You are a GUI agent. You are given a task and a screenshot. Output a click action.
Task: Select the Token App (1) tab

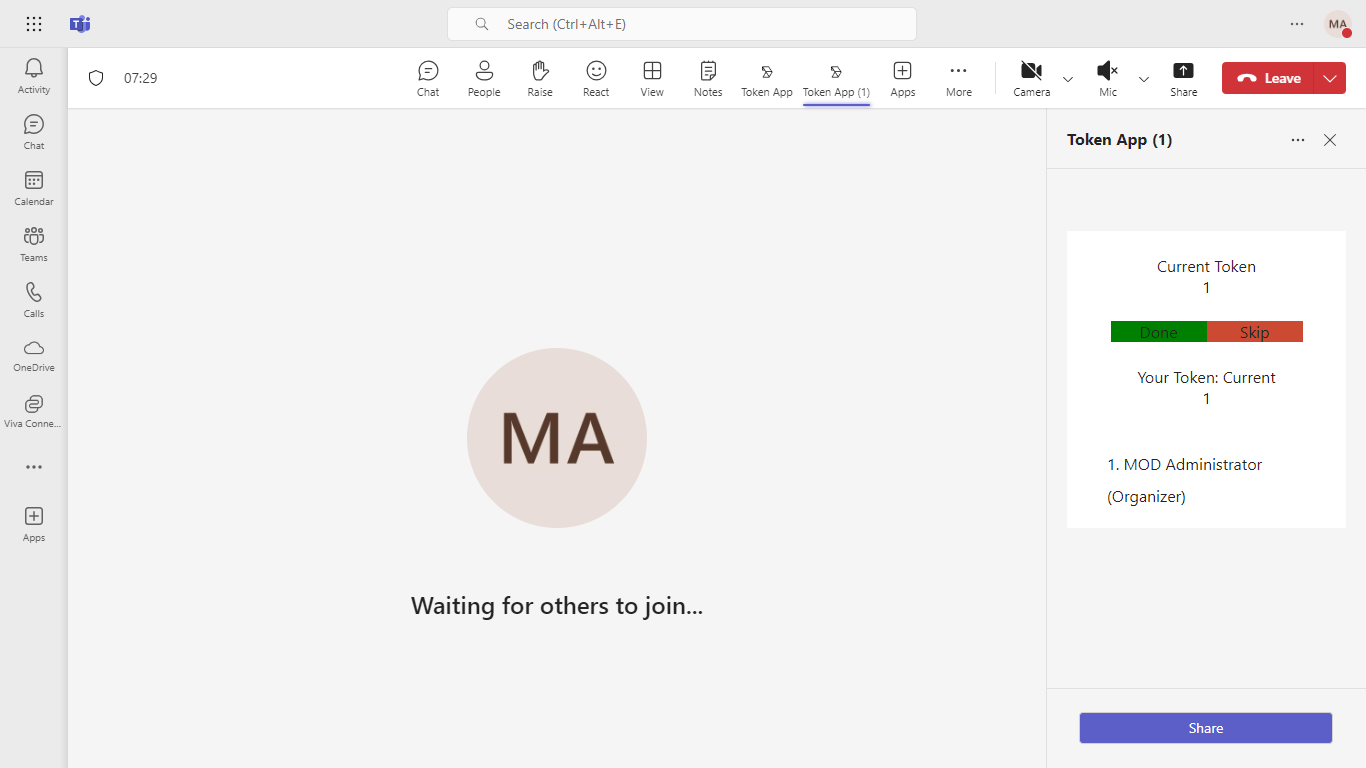836,78
